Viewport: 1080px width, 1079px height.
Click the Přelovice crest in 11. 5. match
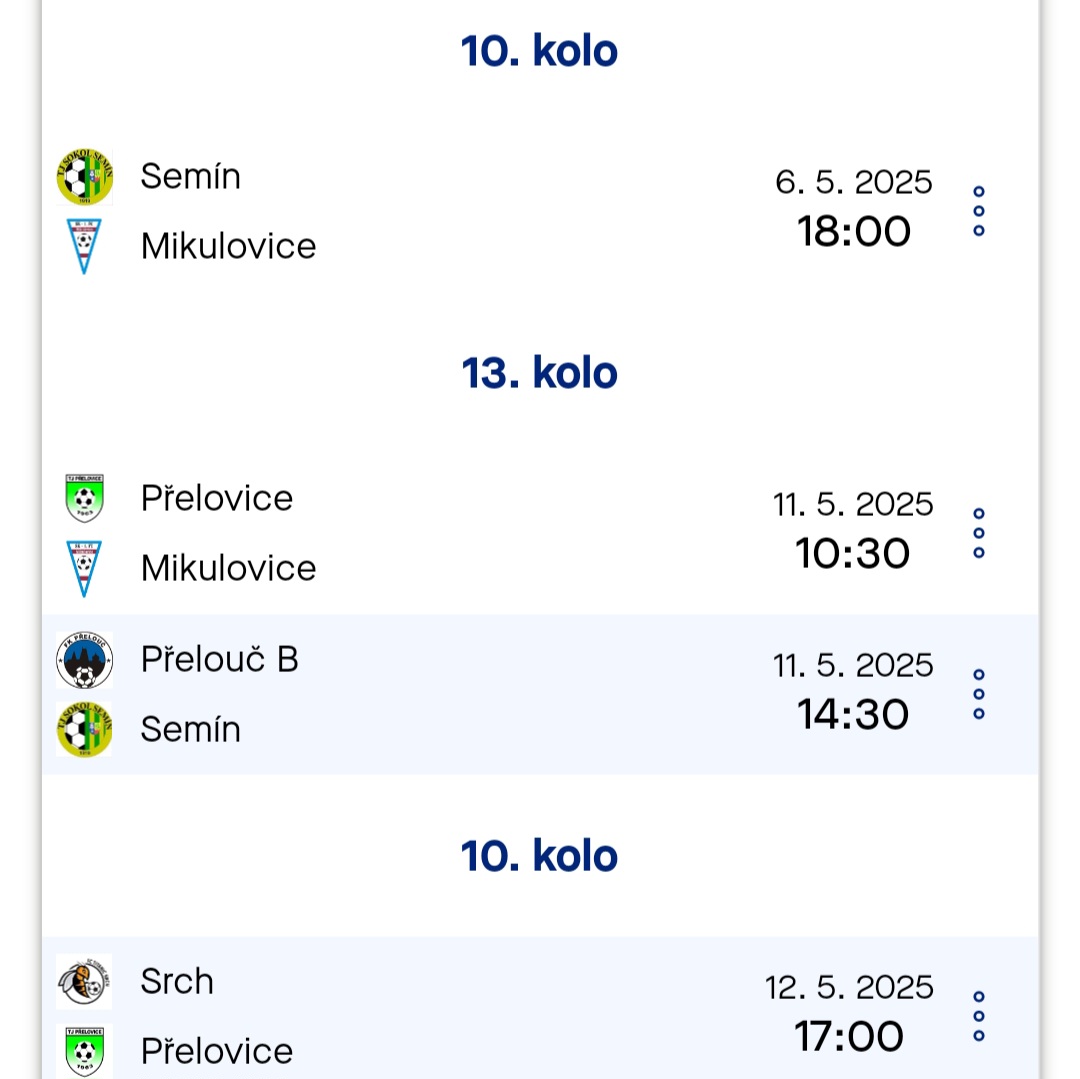point(84,499)
